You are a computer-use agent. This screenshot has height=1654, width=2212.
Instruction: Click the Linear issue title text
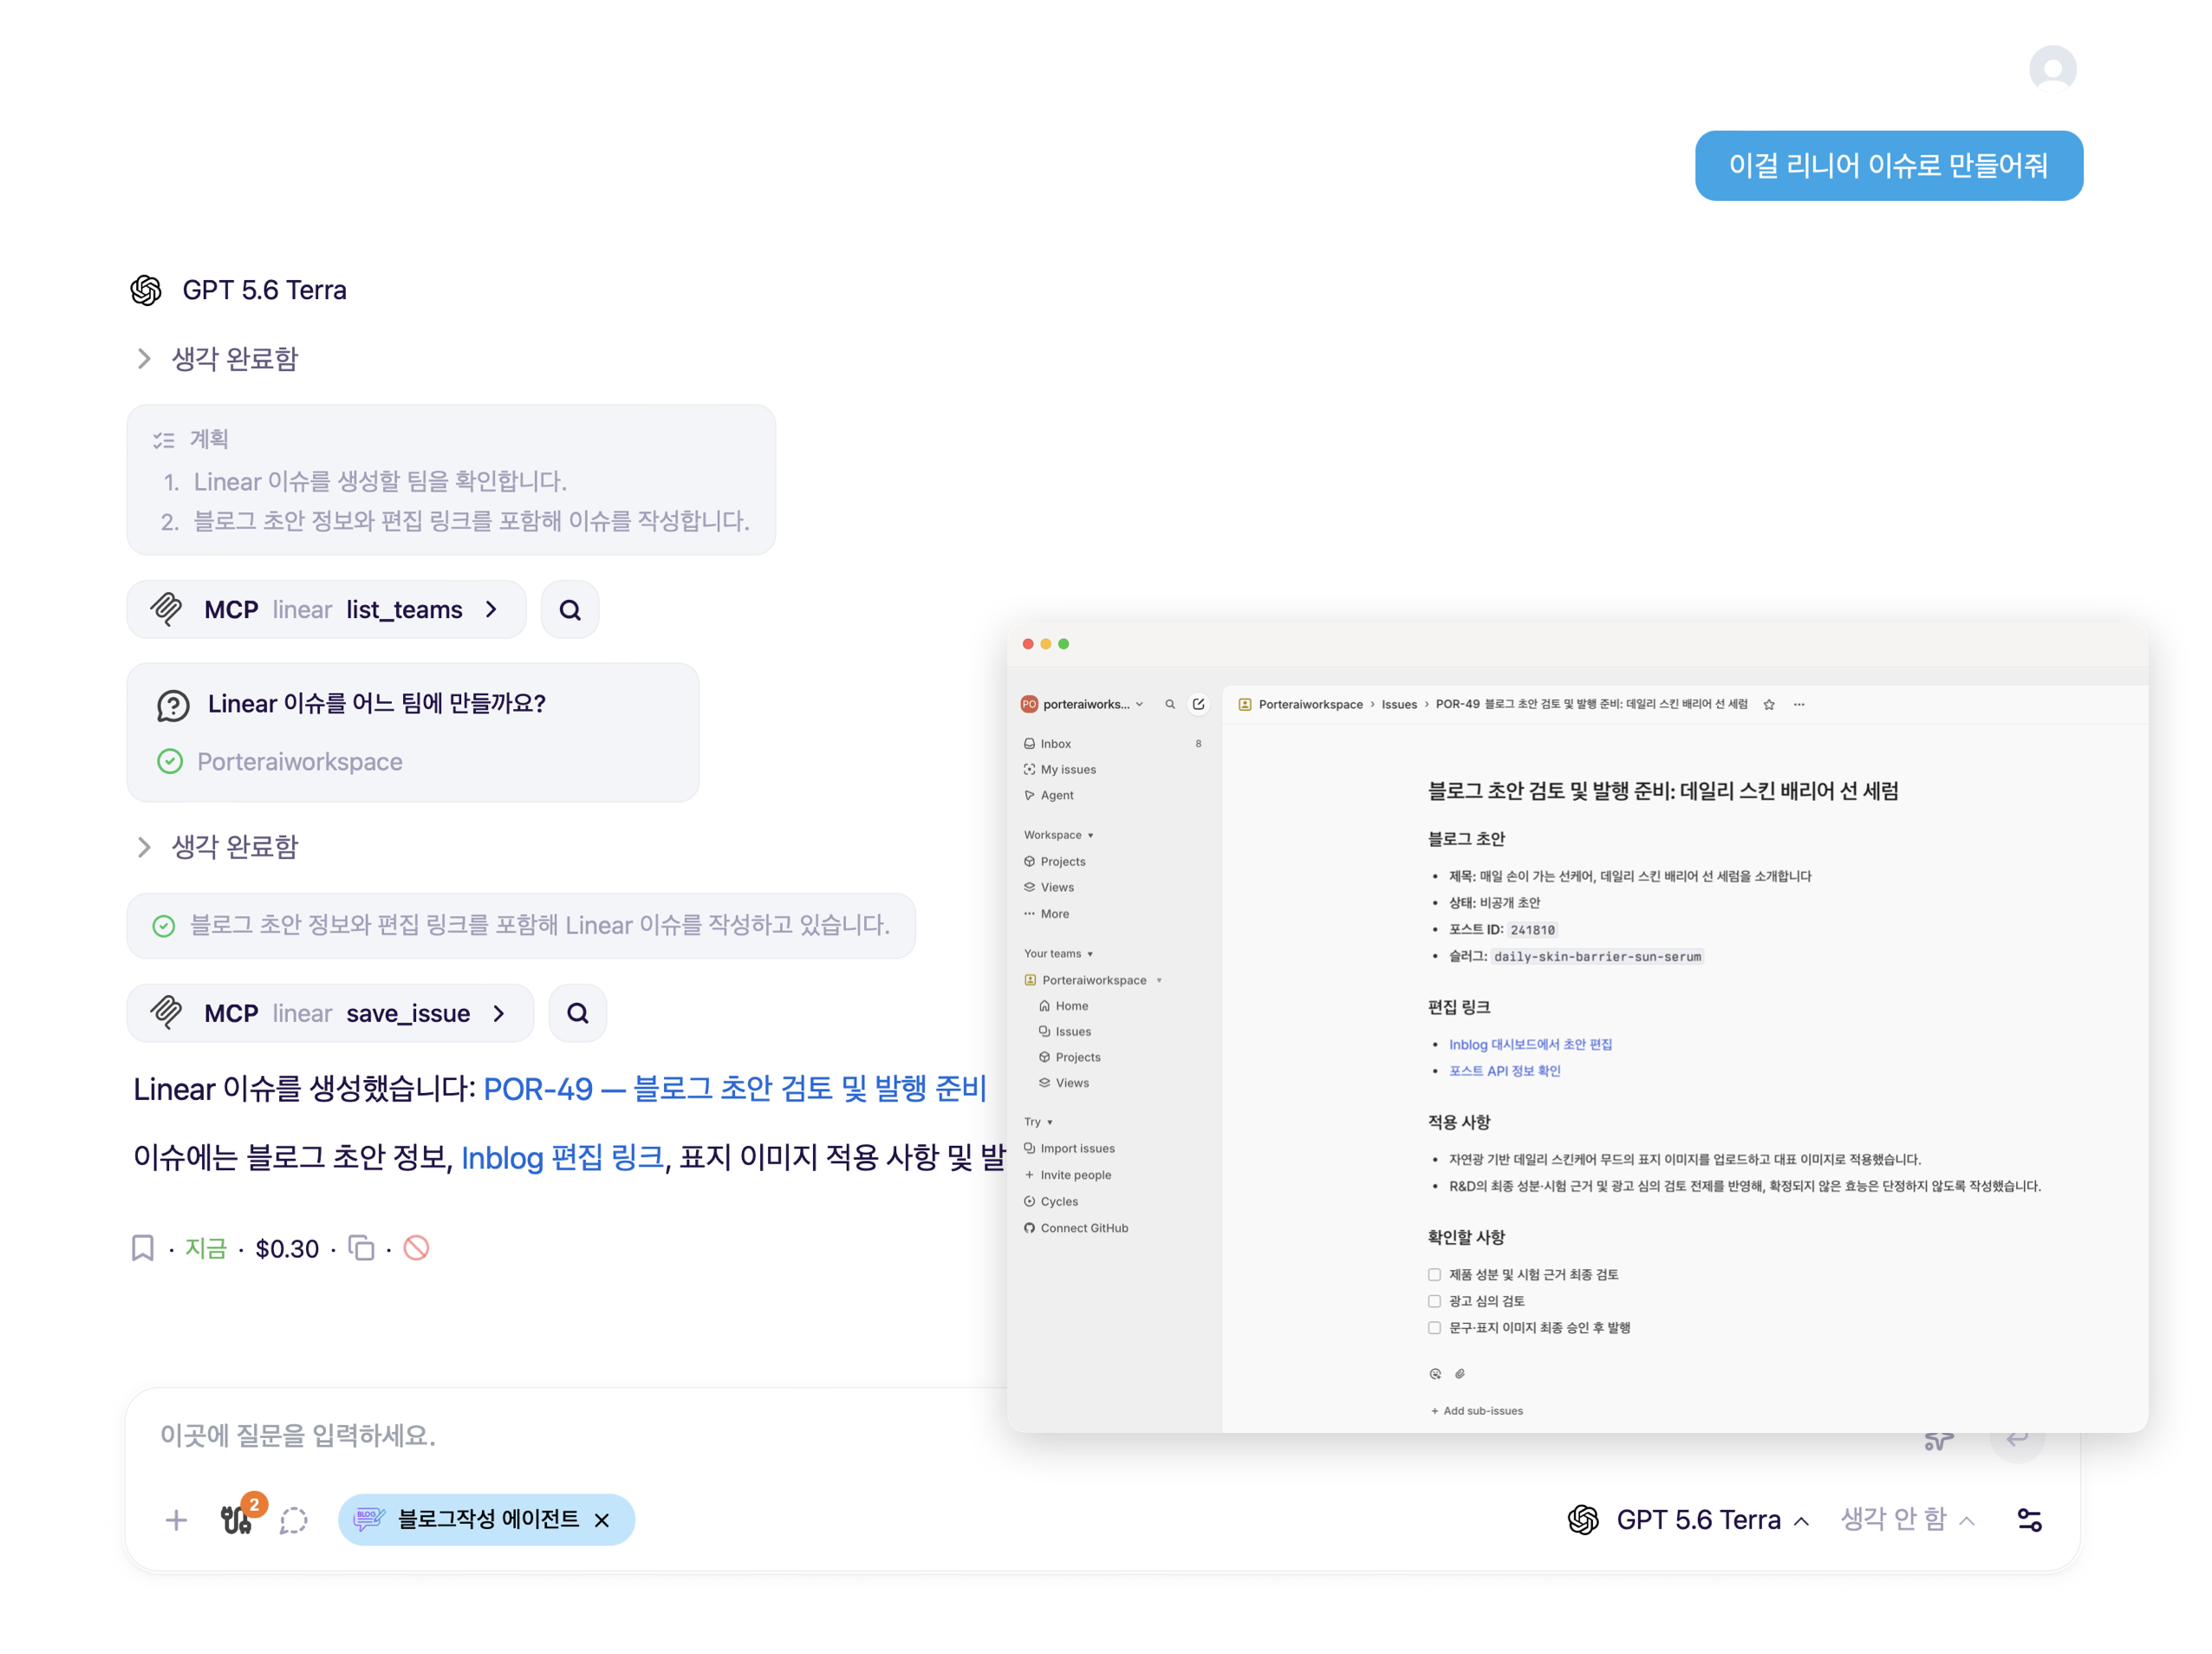pos(1662,791)
